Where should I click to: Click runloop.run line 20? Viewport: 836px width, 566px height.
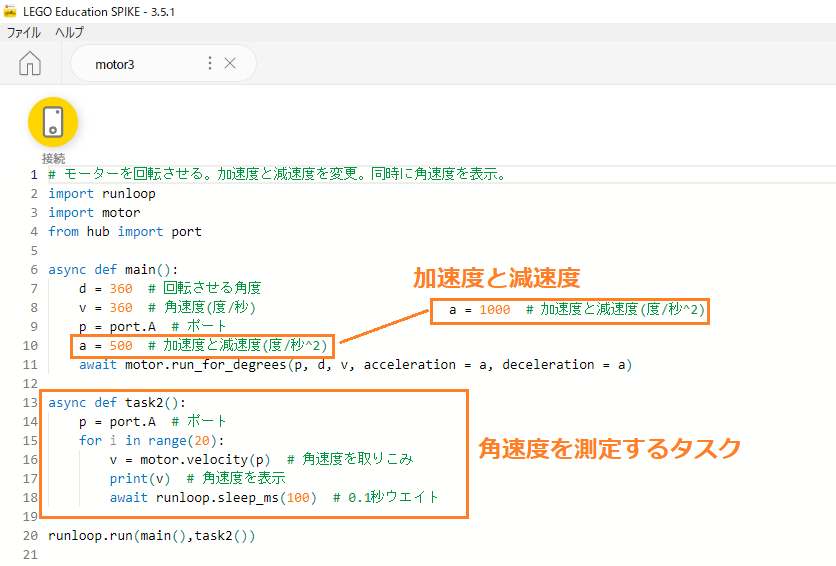[x=151, y=536]
